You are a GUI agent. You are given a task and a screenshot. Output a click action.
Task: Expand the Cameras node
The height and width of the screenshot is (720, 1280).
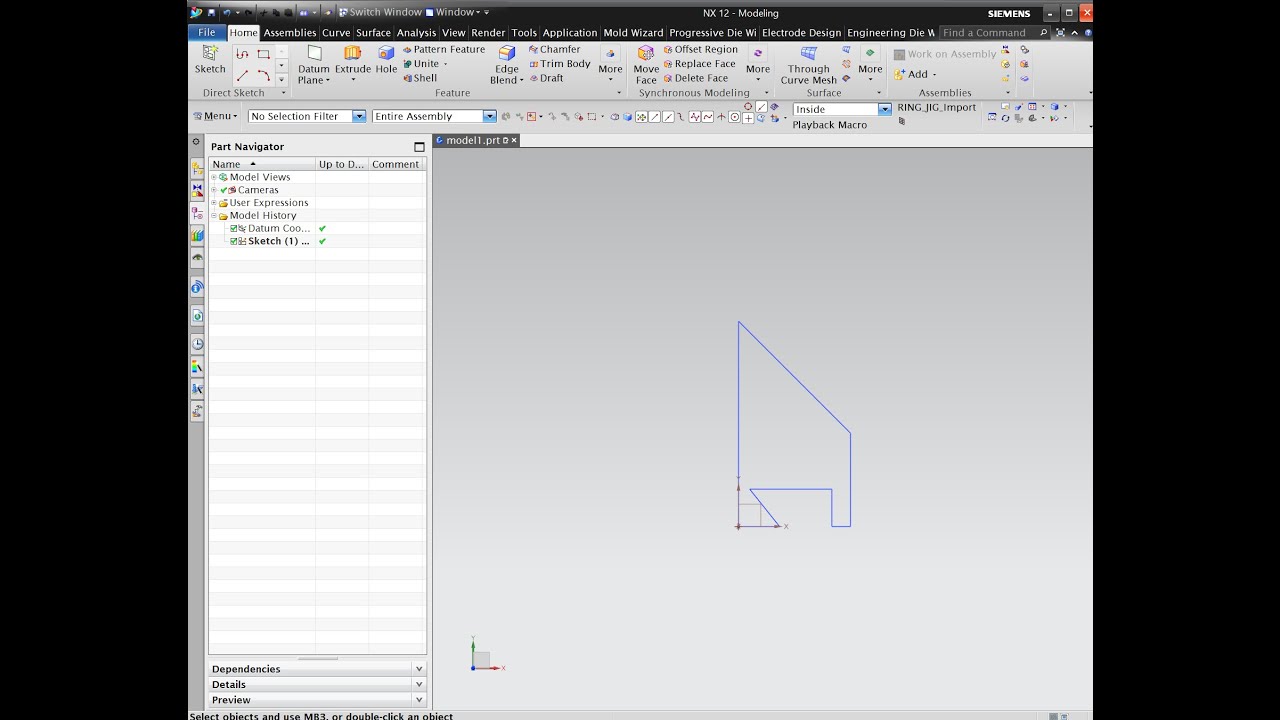[213, 190]
